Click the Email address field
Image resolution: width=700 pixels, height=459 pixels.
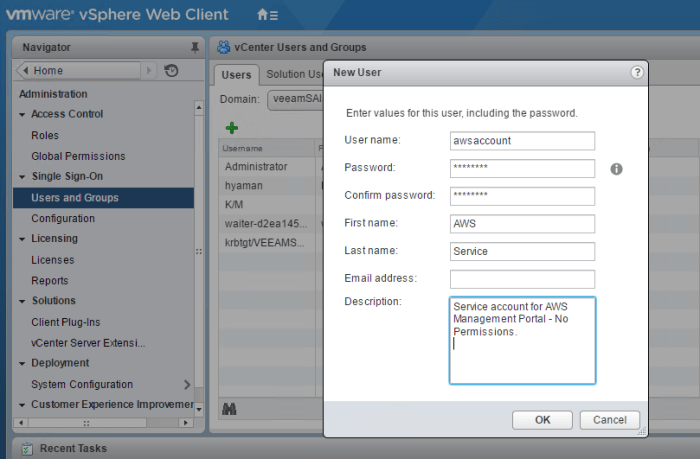click(x=522, y=279)
